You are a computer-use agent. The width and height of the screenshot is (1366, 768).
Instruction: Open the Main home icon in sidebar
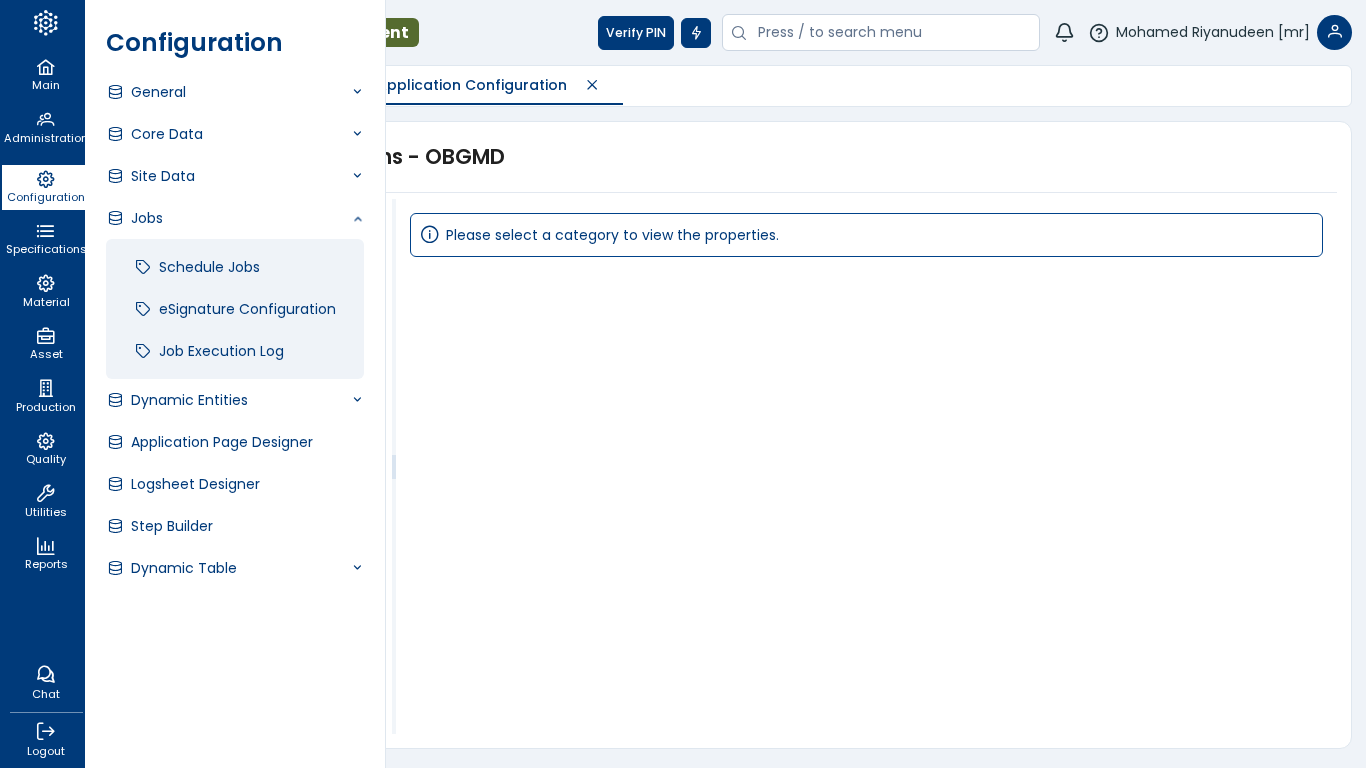pos(45,74)
